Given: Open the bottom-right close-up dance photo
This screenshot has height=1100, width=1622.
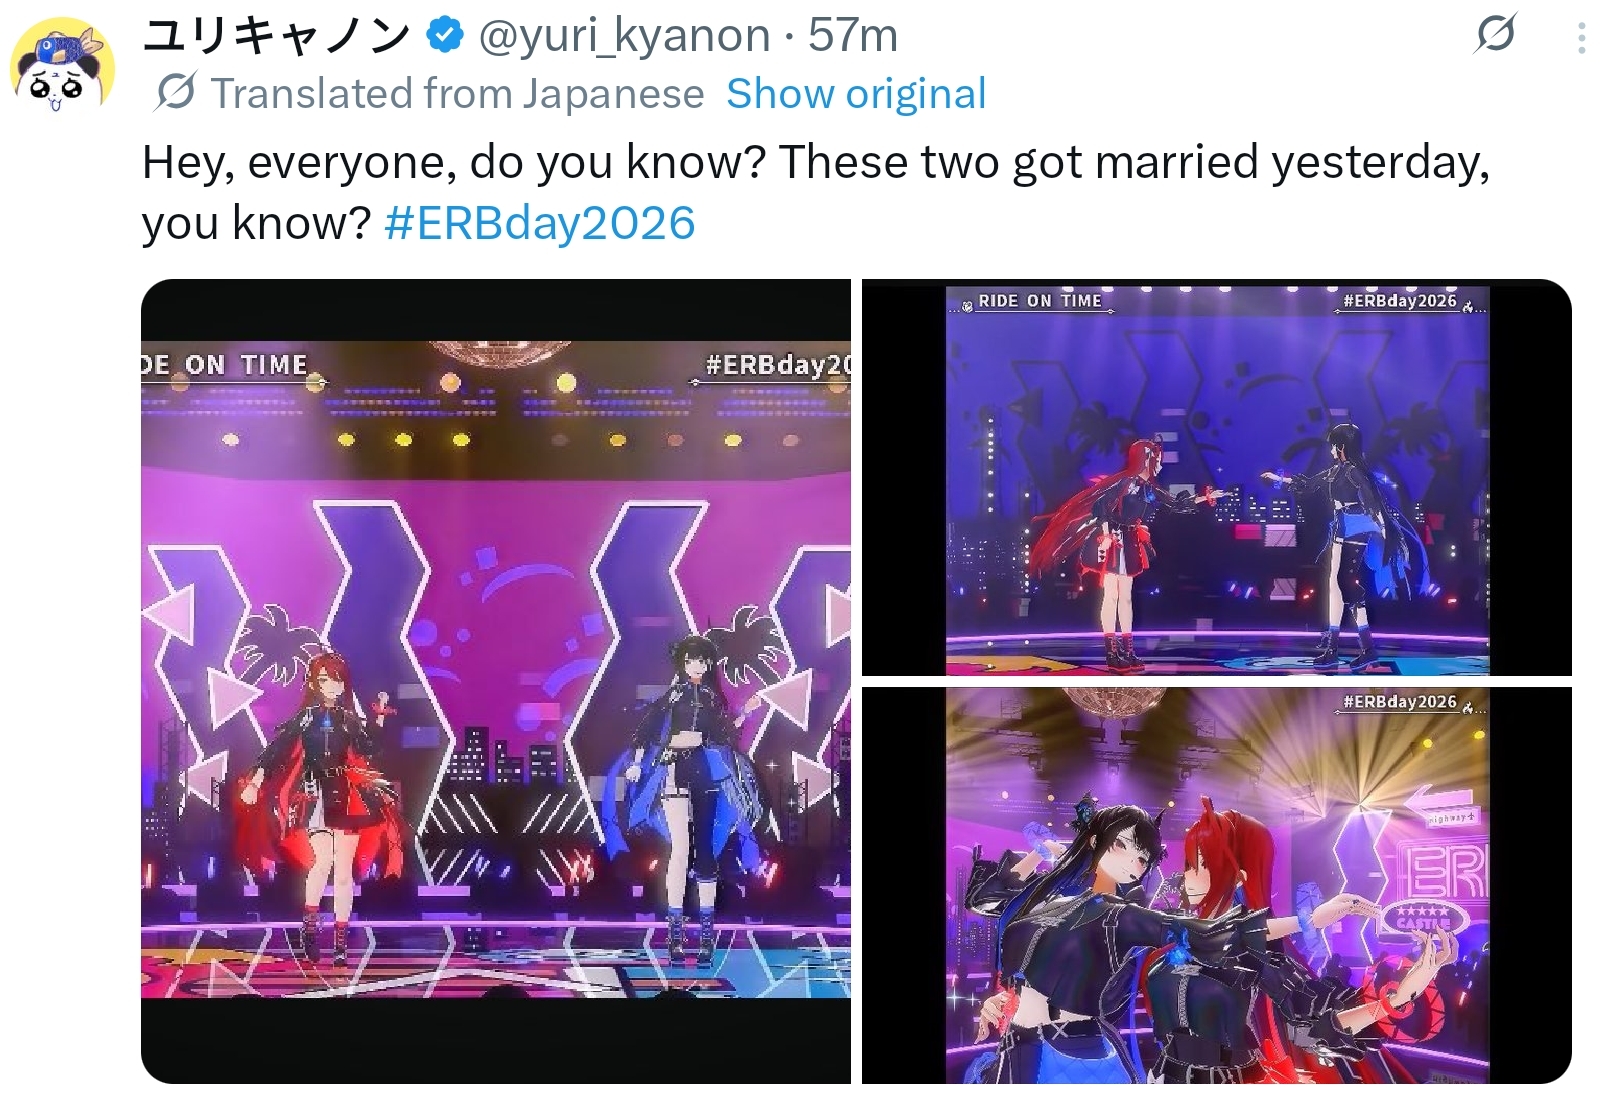Looking at the screenshot, I should click(1217, 886).
